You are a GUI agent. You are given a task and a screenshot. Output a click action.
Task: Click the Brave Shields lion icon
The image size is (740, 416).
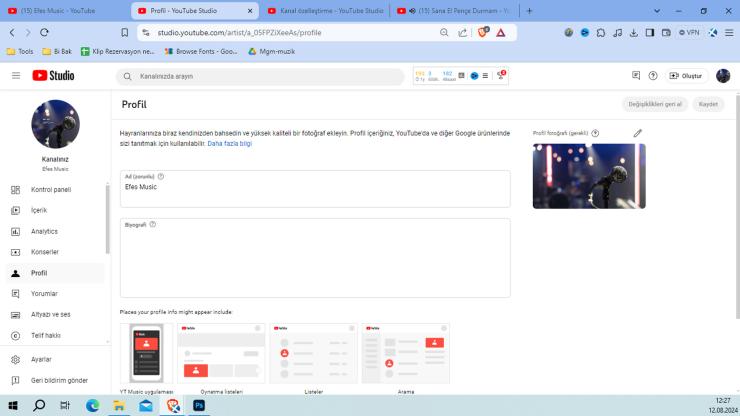(481, 32)
